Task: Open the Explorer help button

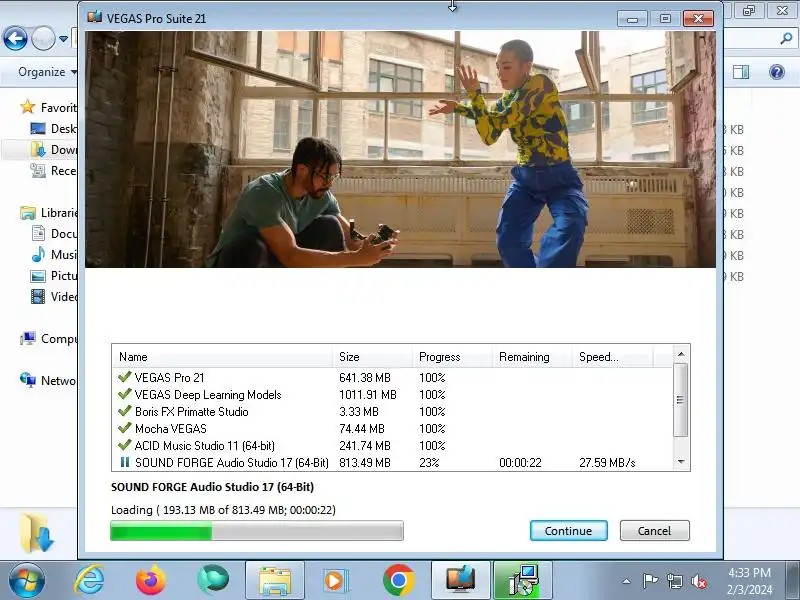Action: (x=777, y=72)
